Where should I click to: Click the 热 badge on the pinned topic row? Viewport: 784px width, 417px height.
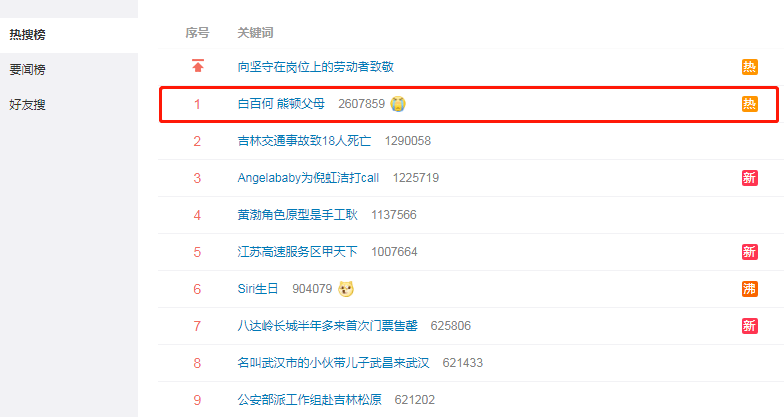(750, 67)
